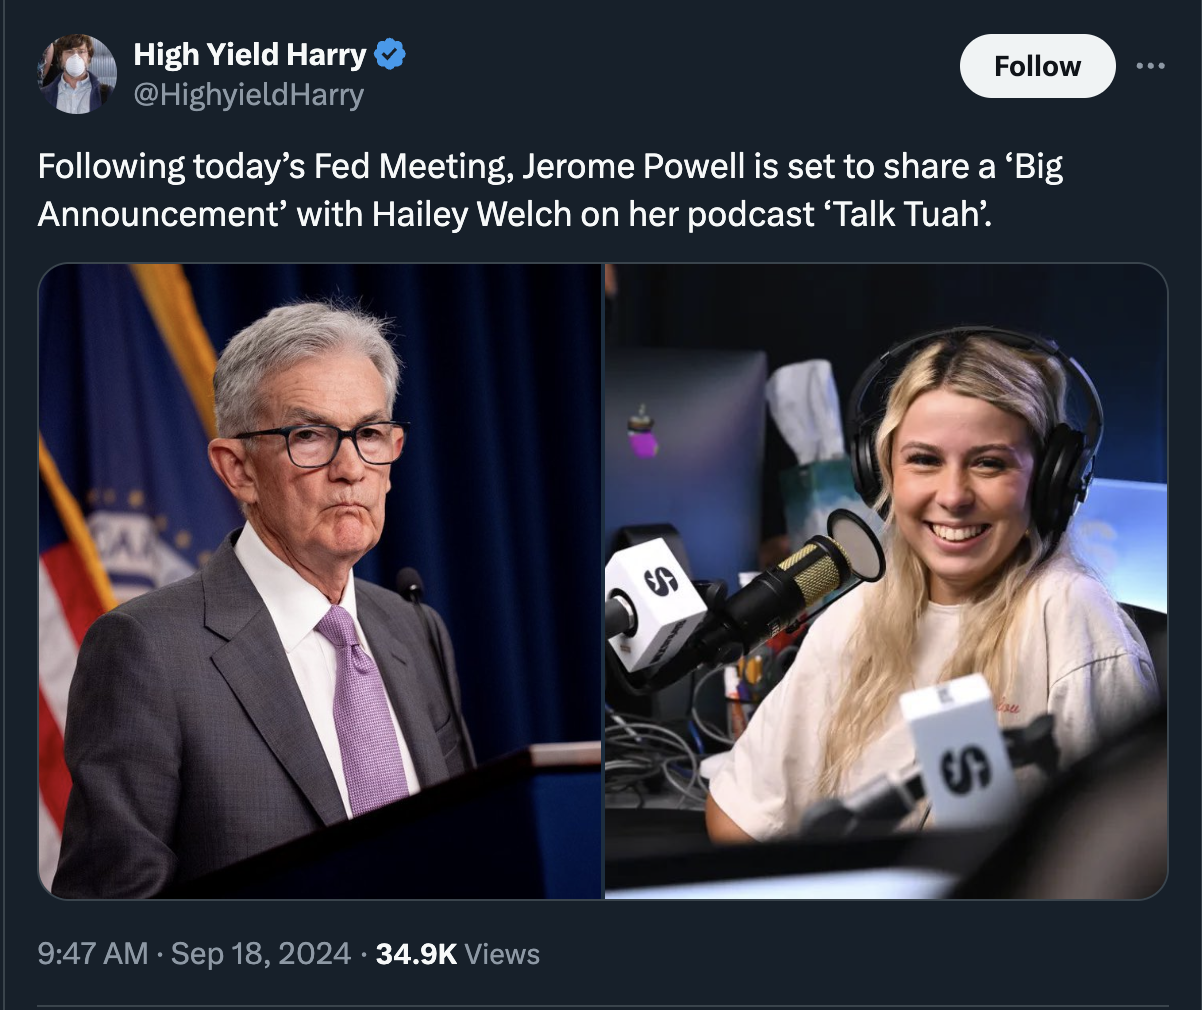Click the date Sep 18, 2024
Viewport: 1202px width, 1010px height.
[x=261, y=953]
